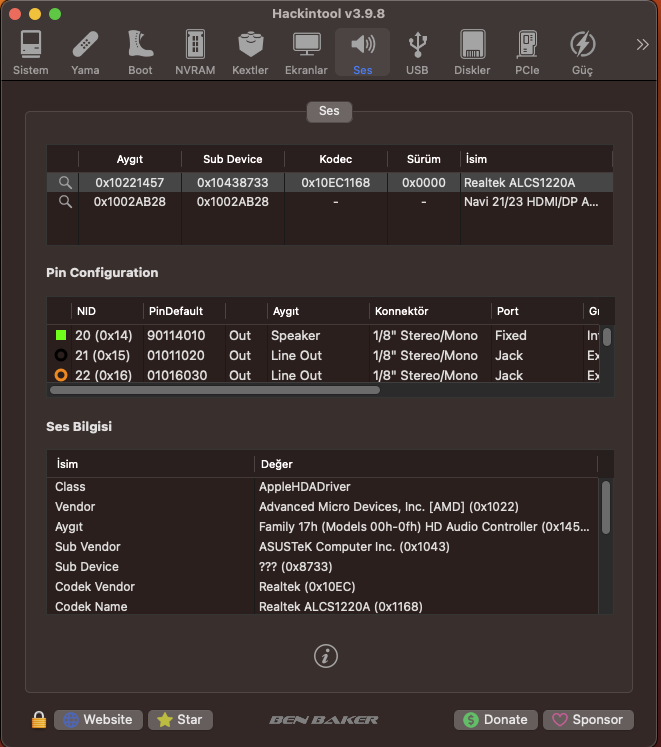
Task: Open the PCIe tab
Action: tap(527, 52)
